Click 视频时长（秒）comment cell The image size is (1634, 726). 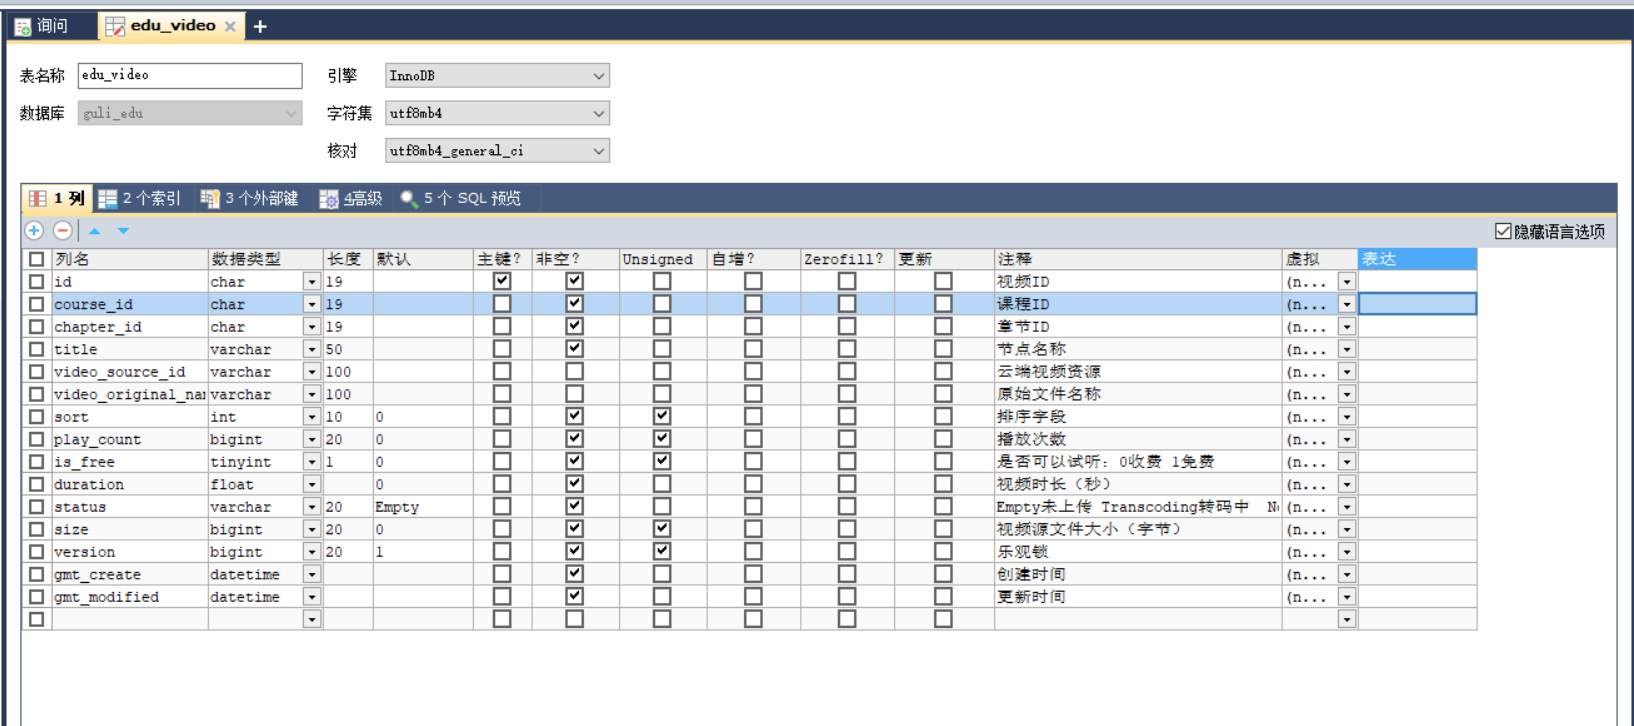point(1138,484)
